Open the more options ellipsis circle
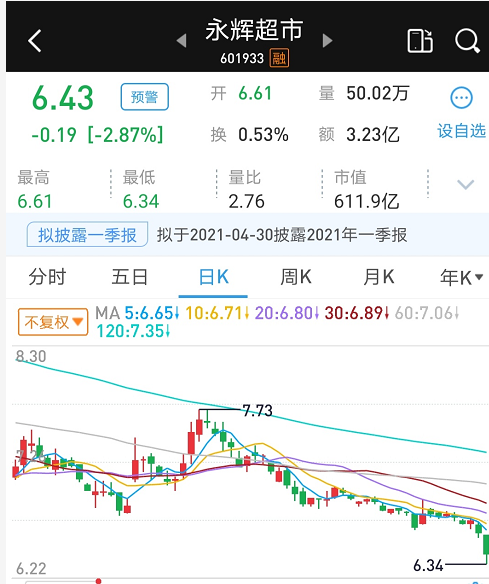The height and width of the screenshot is (584, 489). click(461, 98)
